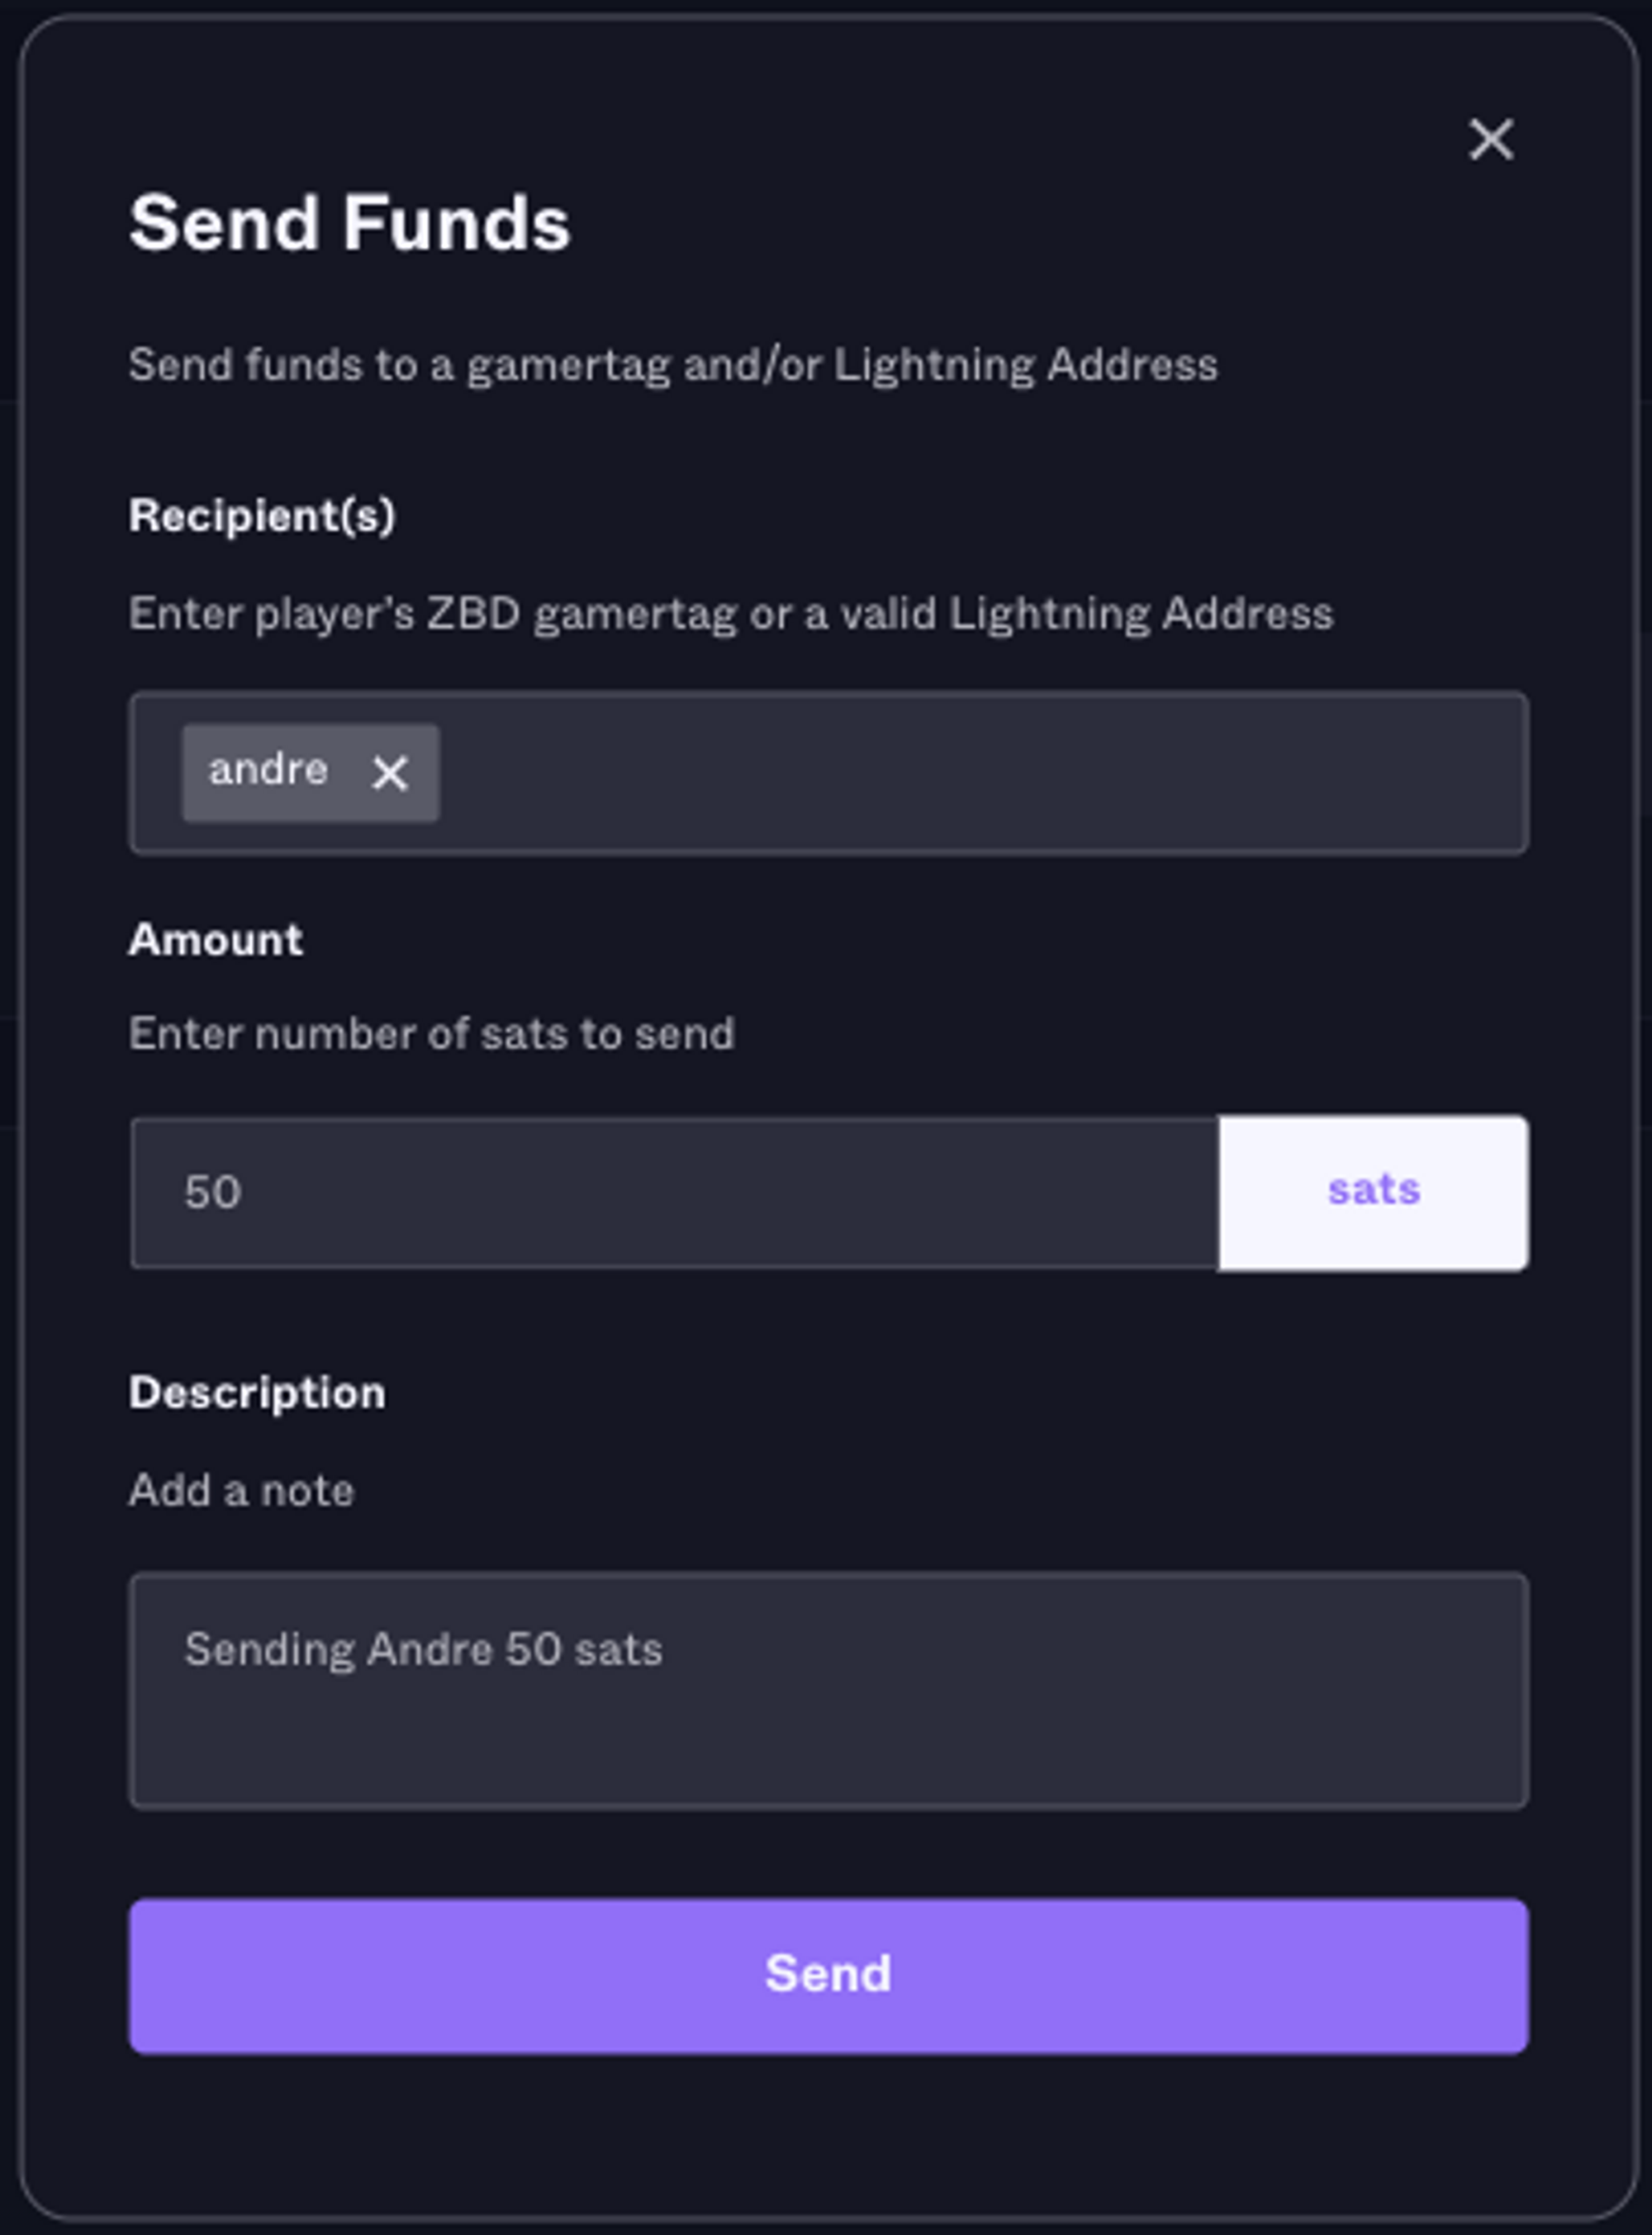Click the 'Amount' field label
The width and height of the screenshot is (1652, 2235).
coord(216,940)
